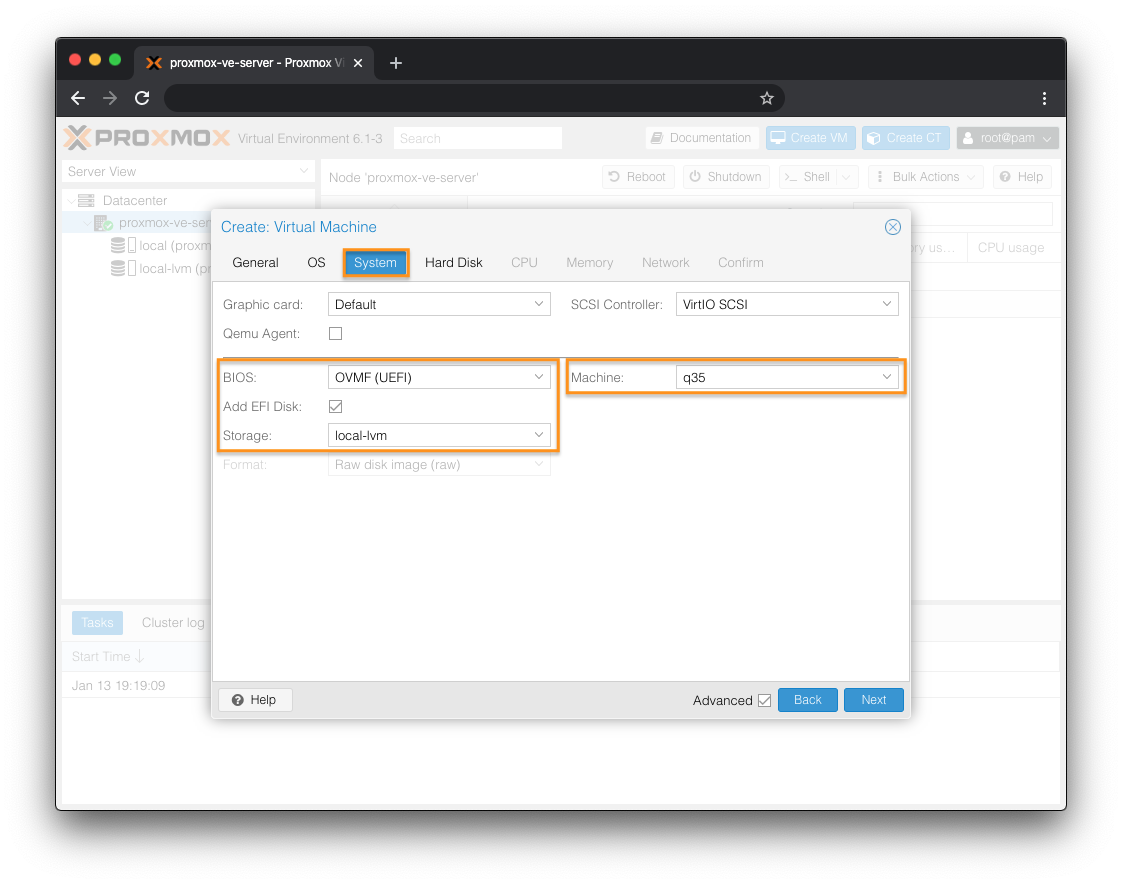Click the Next button
Viewport: 1122px width, 884px height.
873,700
